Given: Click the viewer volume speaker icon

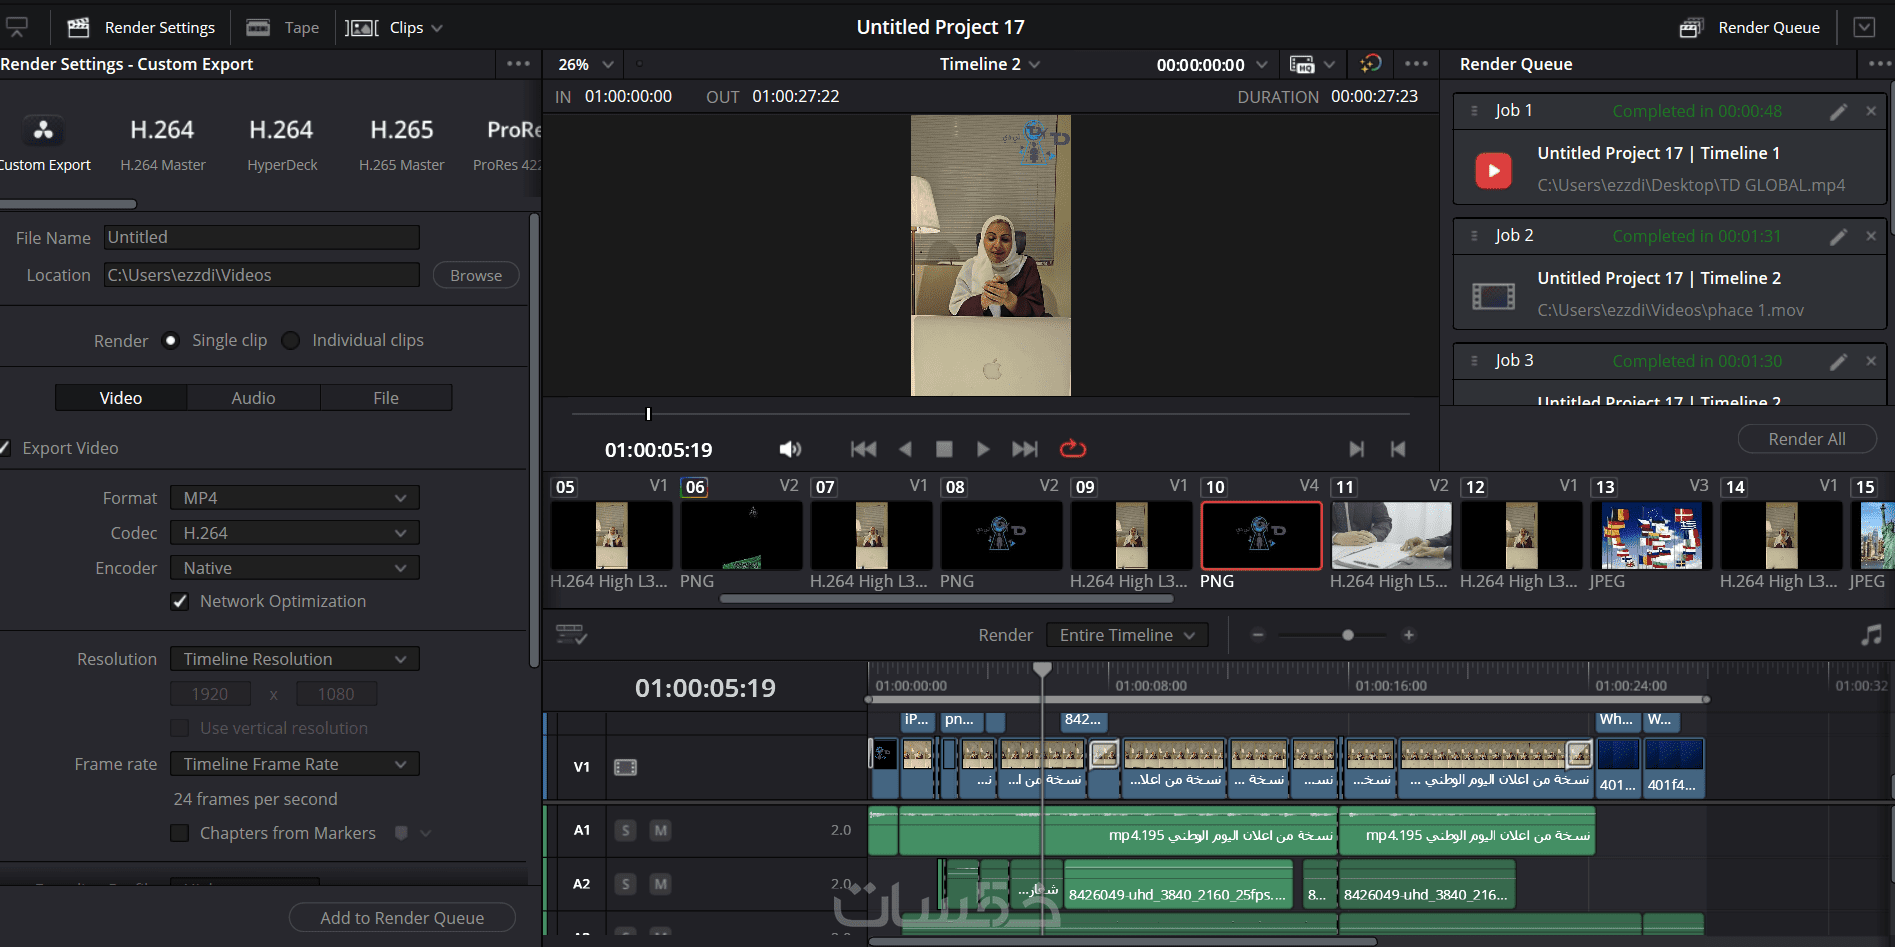Looking at the screenshot, I should [x=790, y=449].
